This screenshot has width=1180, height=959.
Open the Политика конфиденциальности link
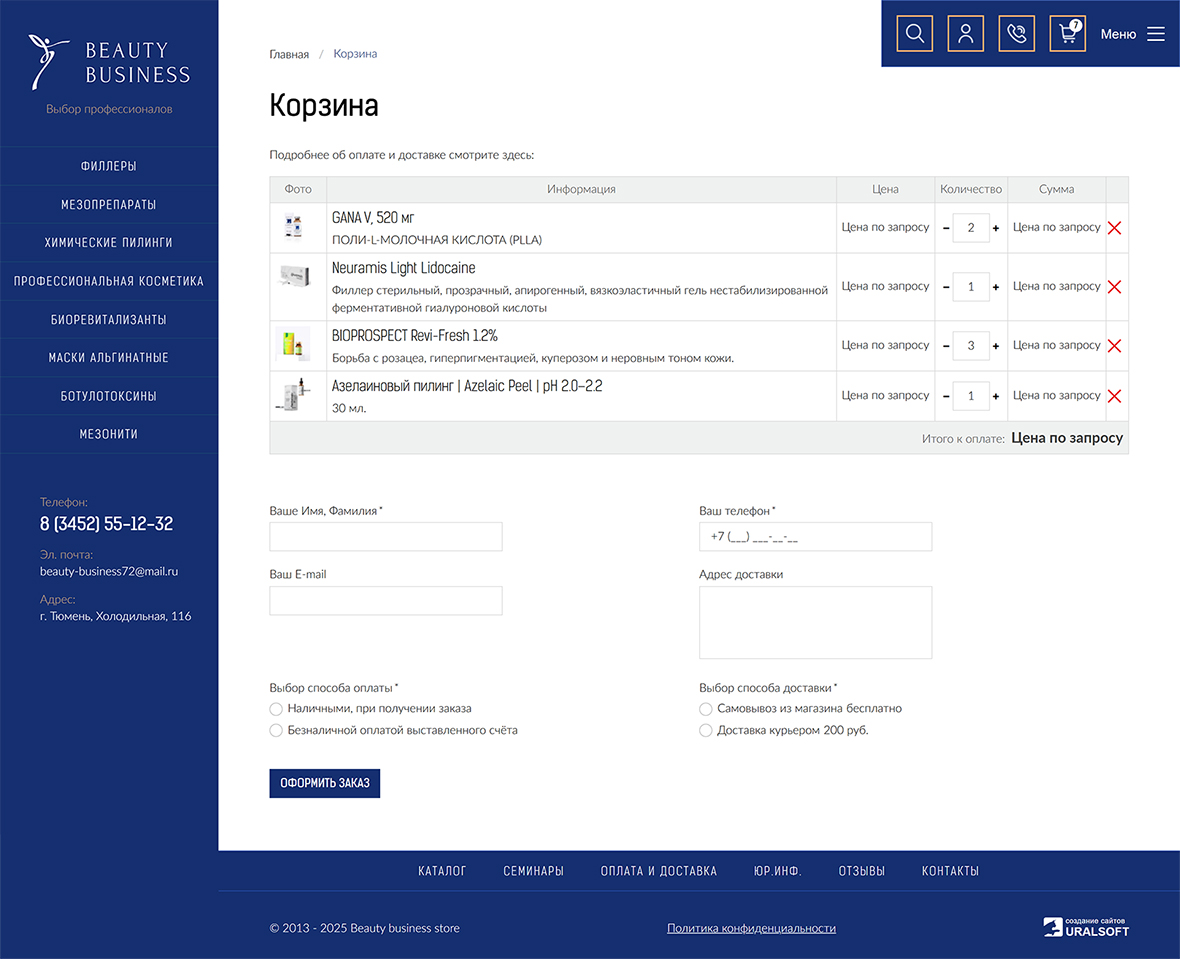(751, 928)
